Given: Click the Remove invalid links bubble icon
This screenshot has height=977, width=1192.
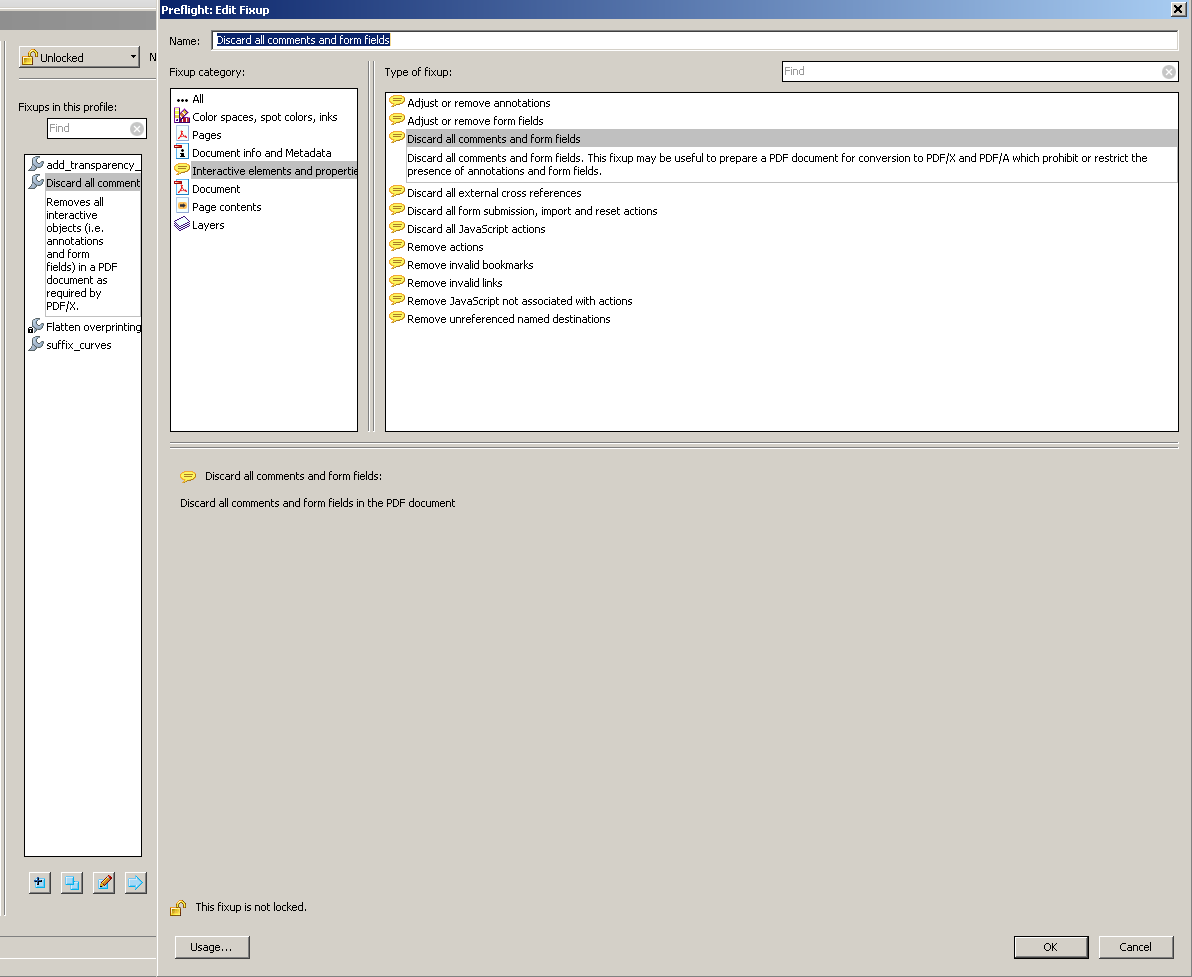Looking at the screenshot, I should [x=397, y=281].
